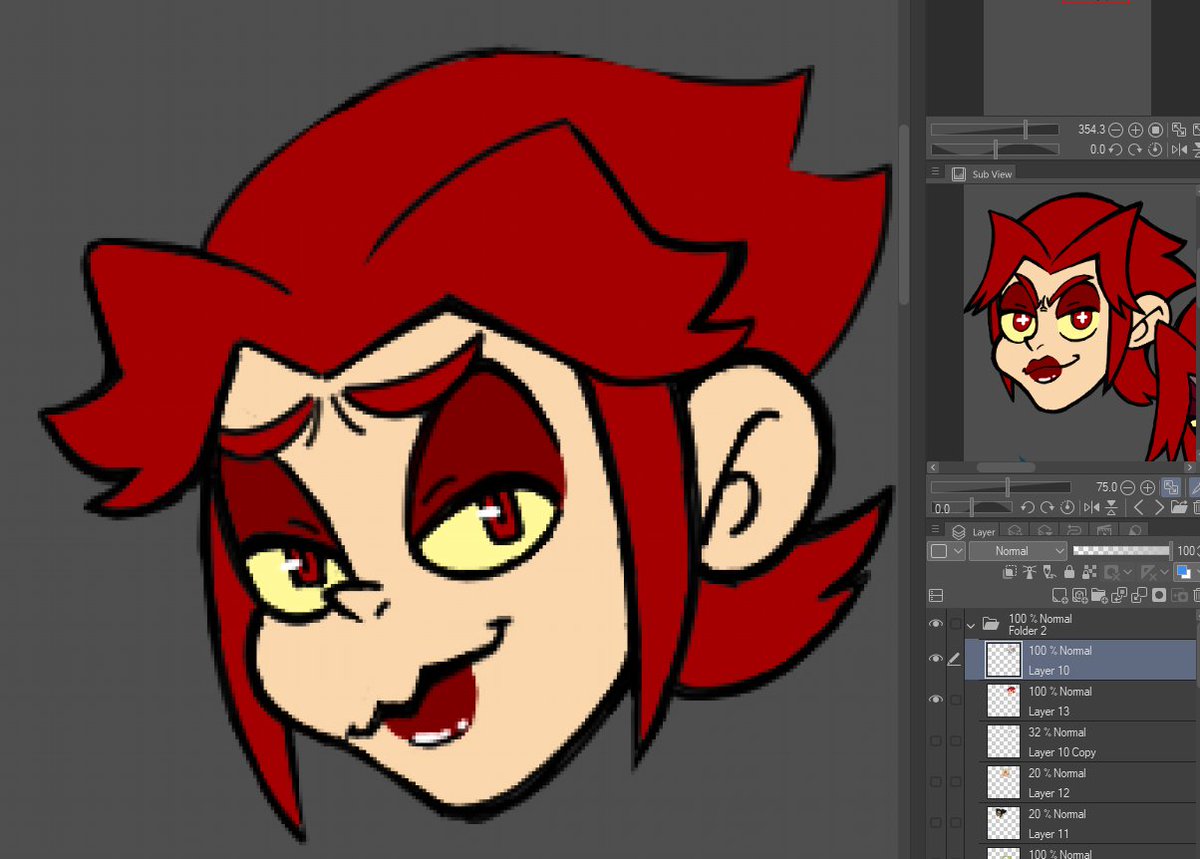Create a layer mask

pos(1160,596)
